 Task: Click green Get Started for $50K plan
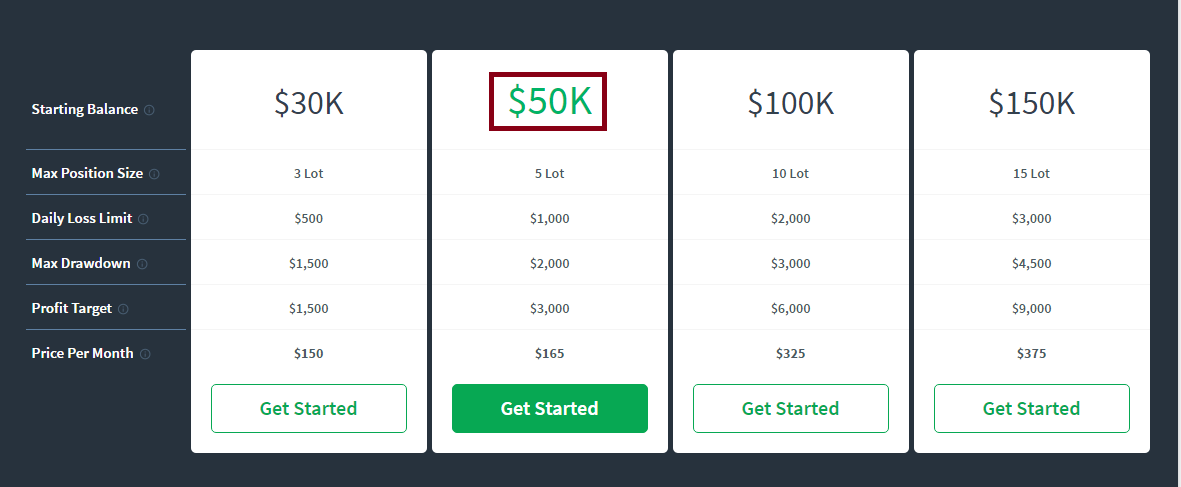click(x=550, y=409)
